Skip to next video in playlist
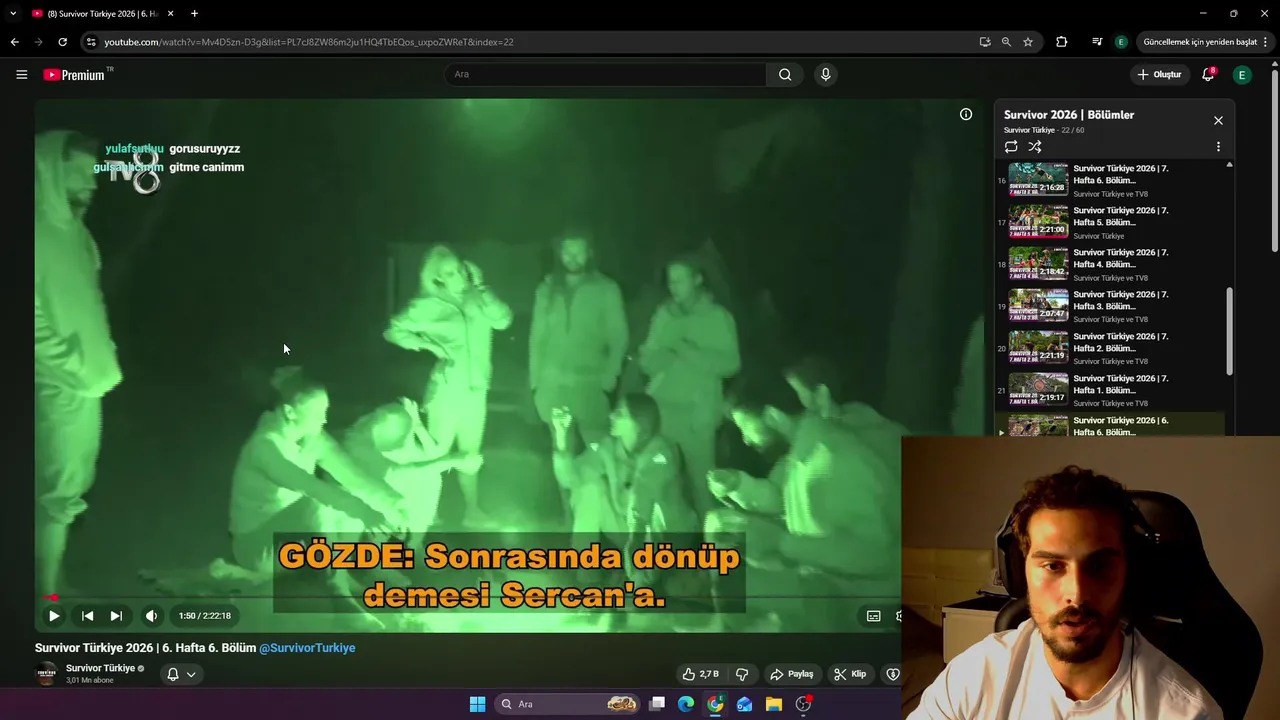Image resolution: width=1280 pixels, height=720 pixels. pyautogui.click(x=116, y=616)
